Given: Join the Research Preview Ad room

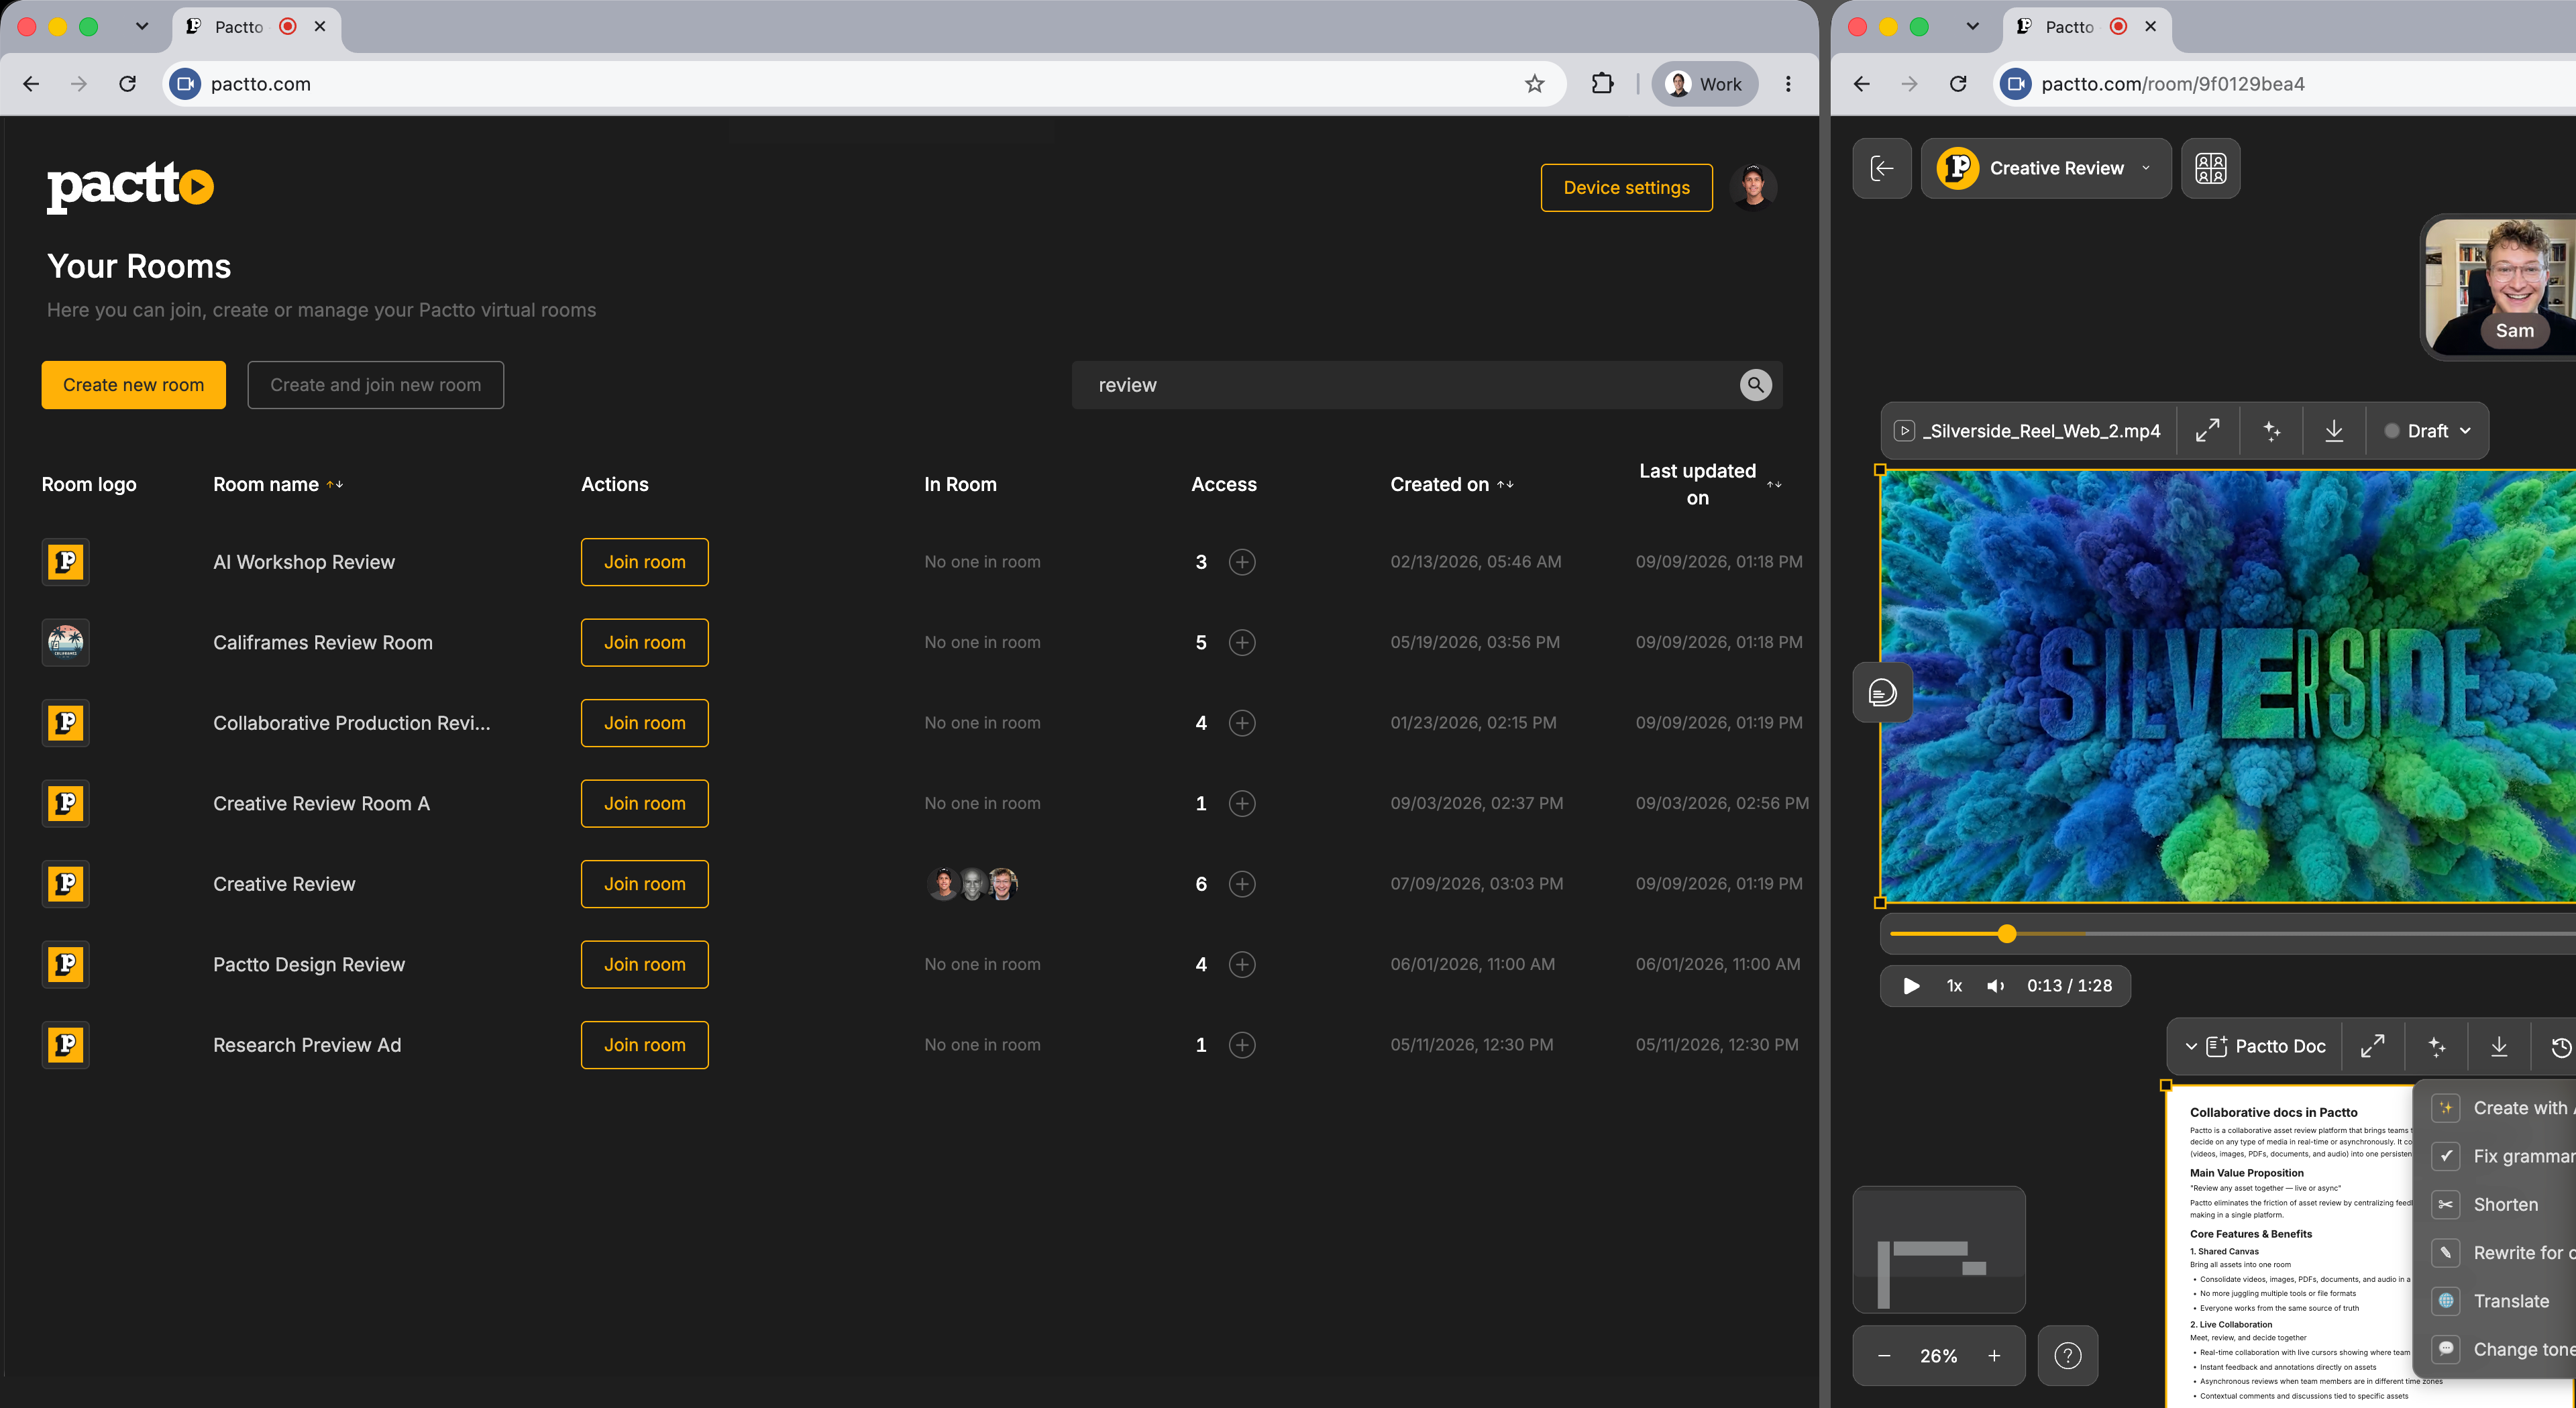Looking at the screenshot, I should point(644,1045).
